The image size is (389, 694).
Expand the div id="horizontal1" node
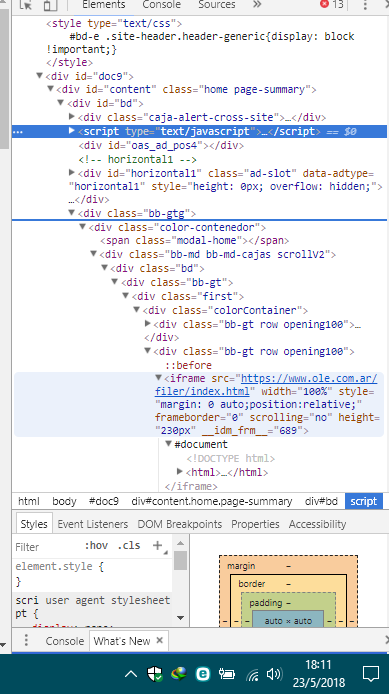72,173
